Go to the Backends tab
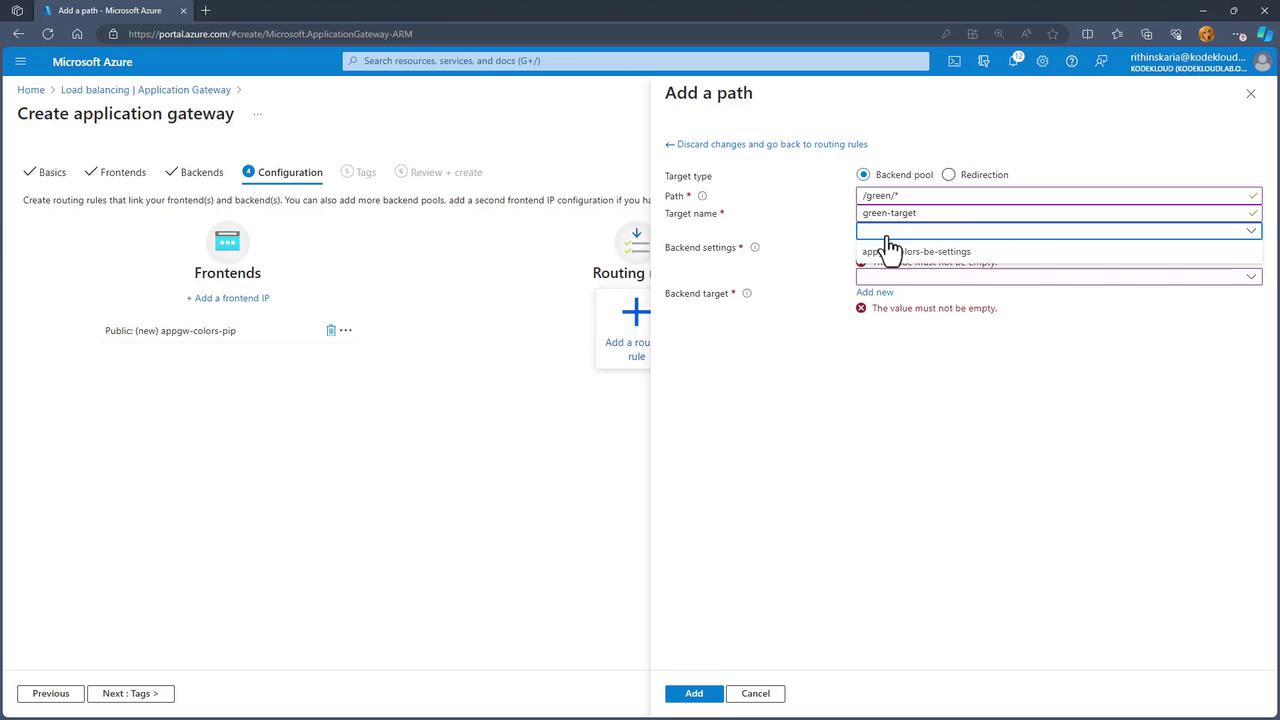Viewport: 1280px width, 720px height. 195,172
